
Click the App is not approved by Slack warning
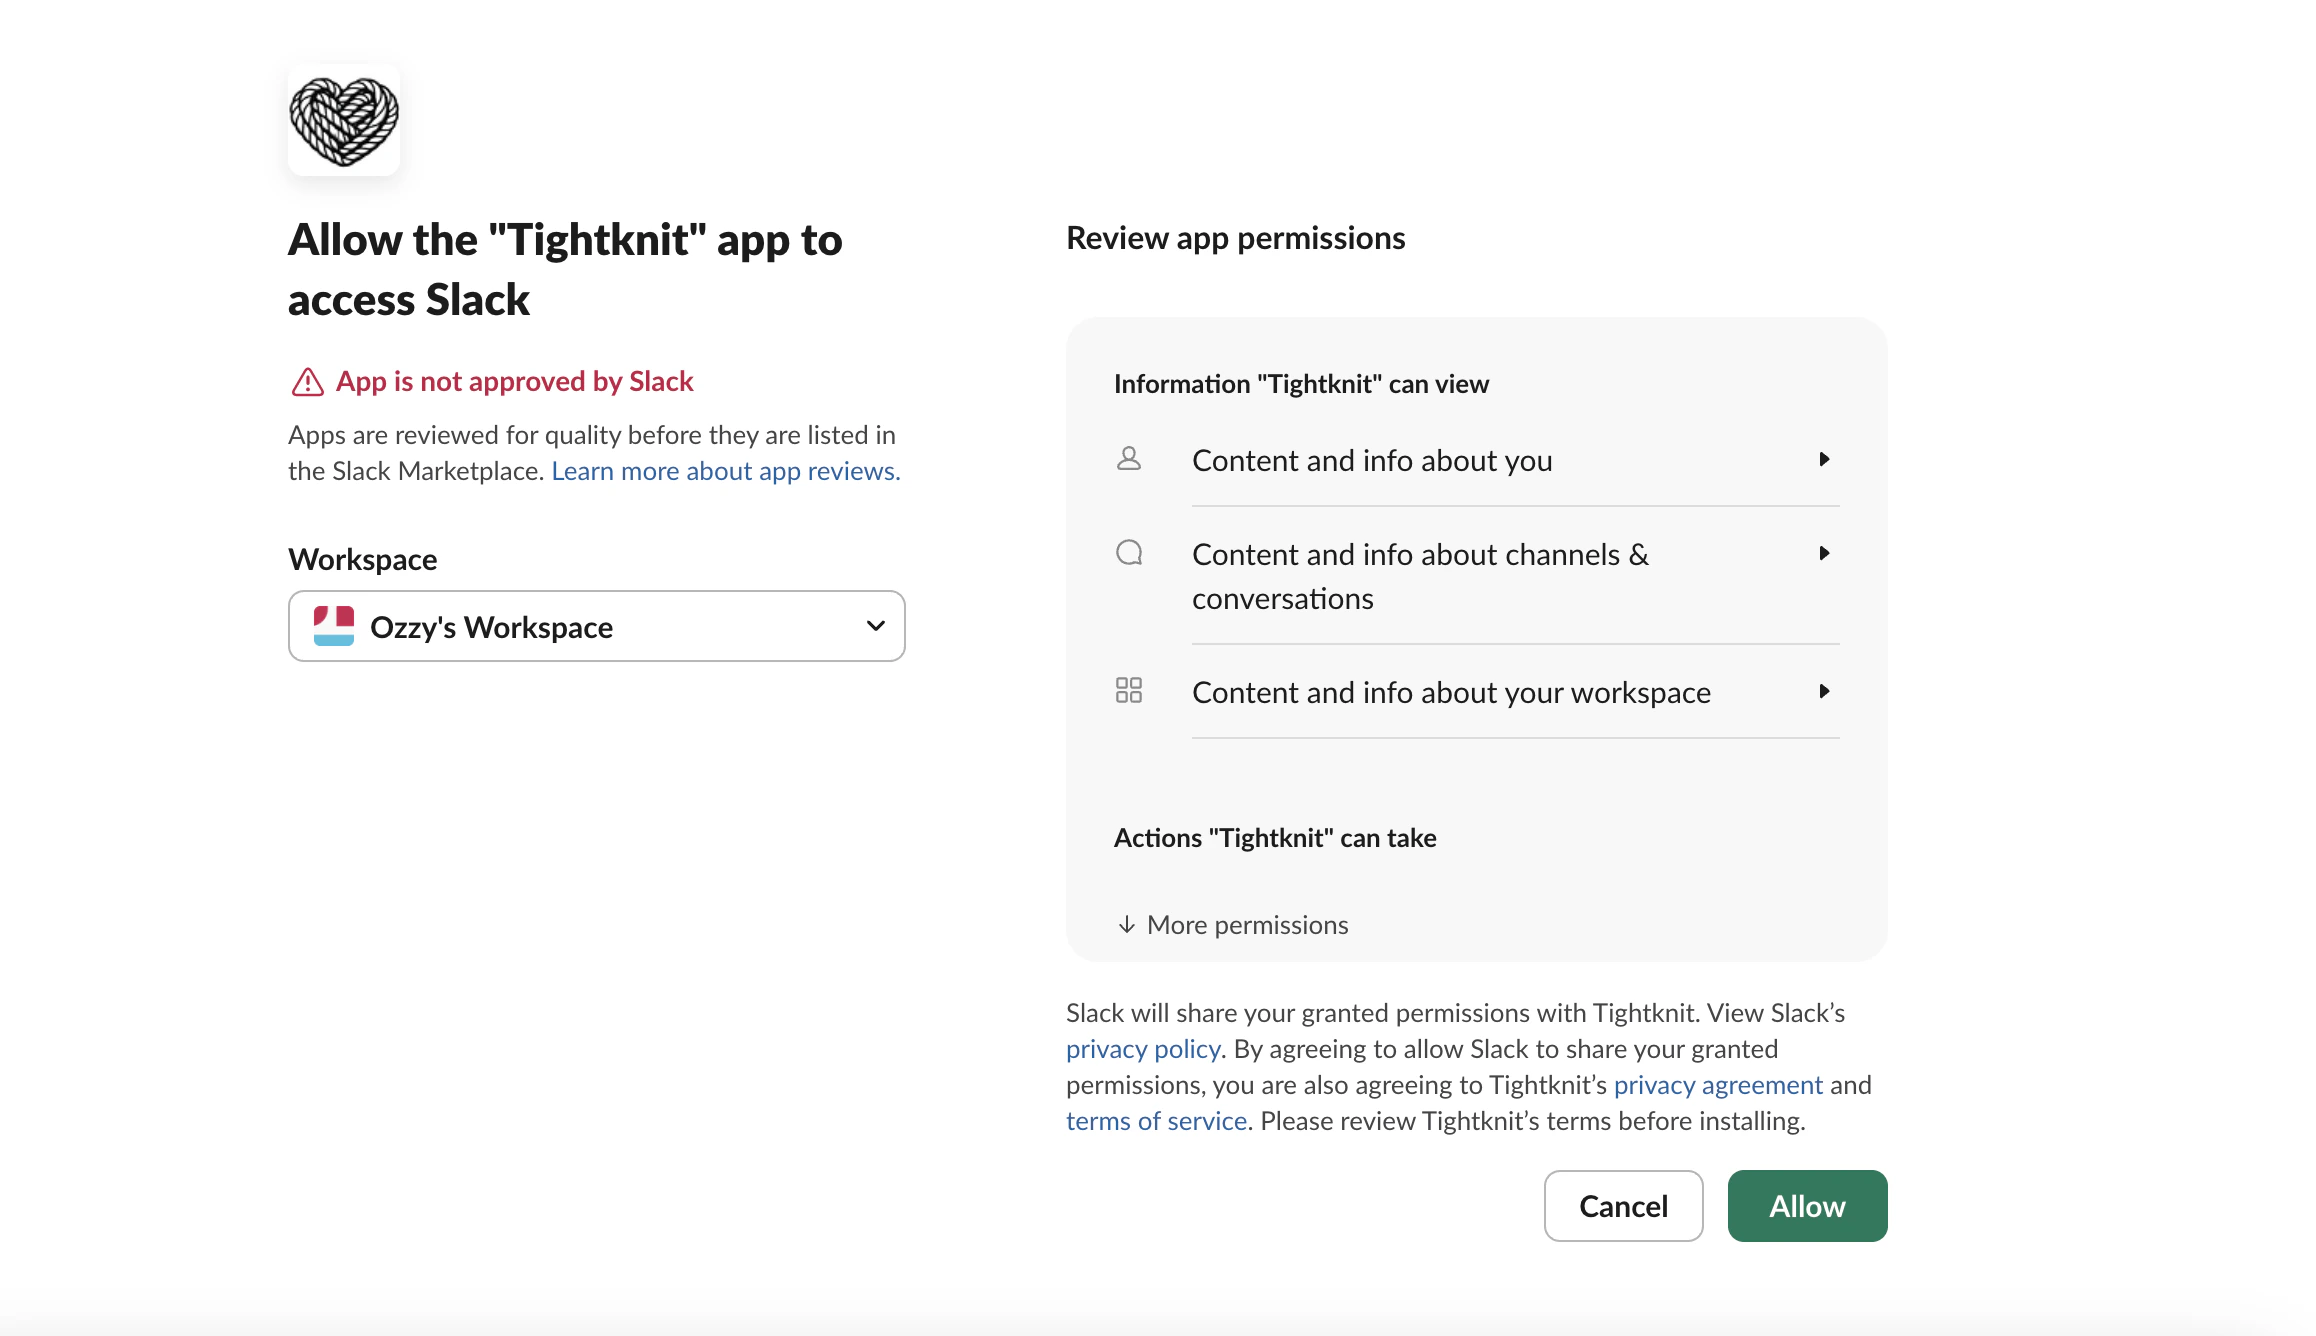tap(514, 381)
